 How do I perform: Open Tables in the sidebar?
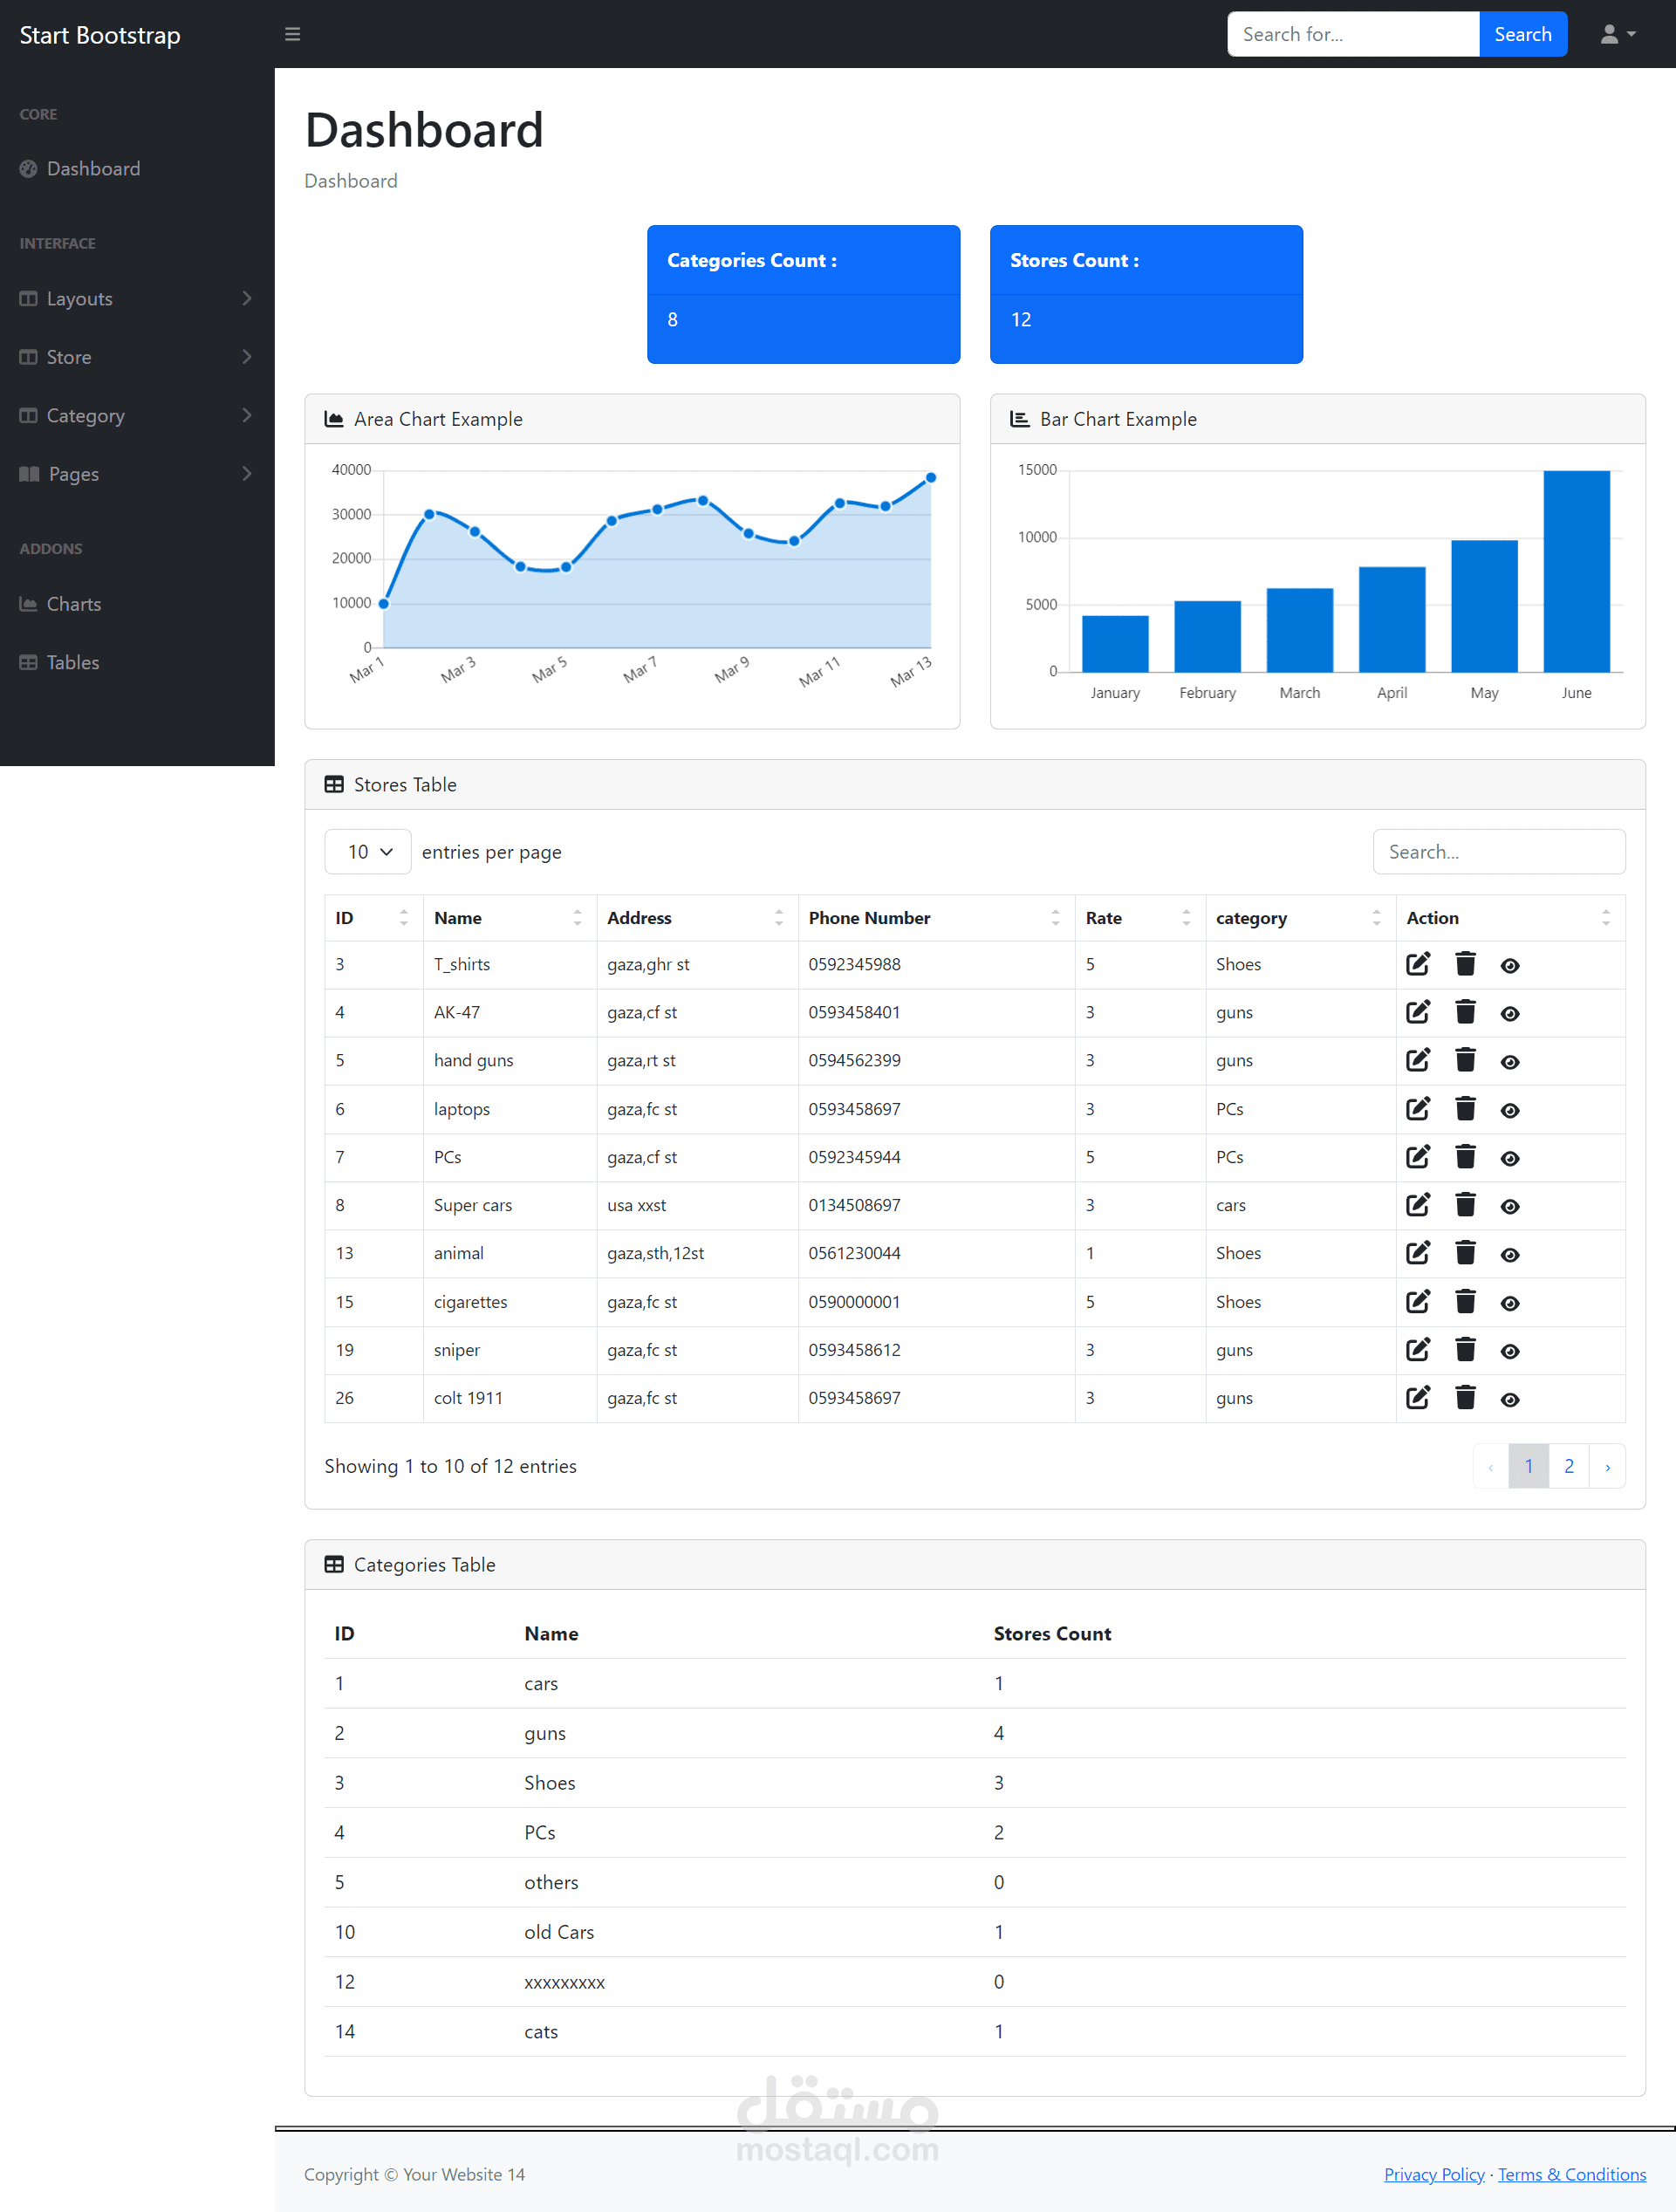tap(73, 662)
